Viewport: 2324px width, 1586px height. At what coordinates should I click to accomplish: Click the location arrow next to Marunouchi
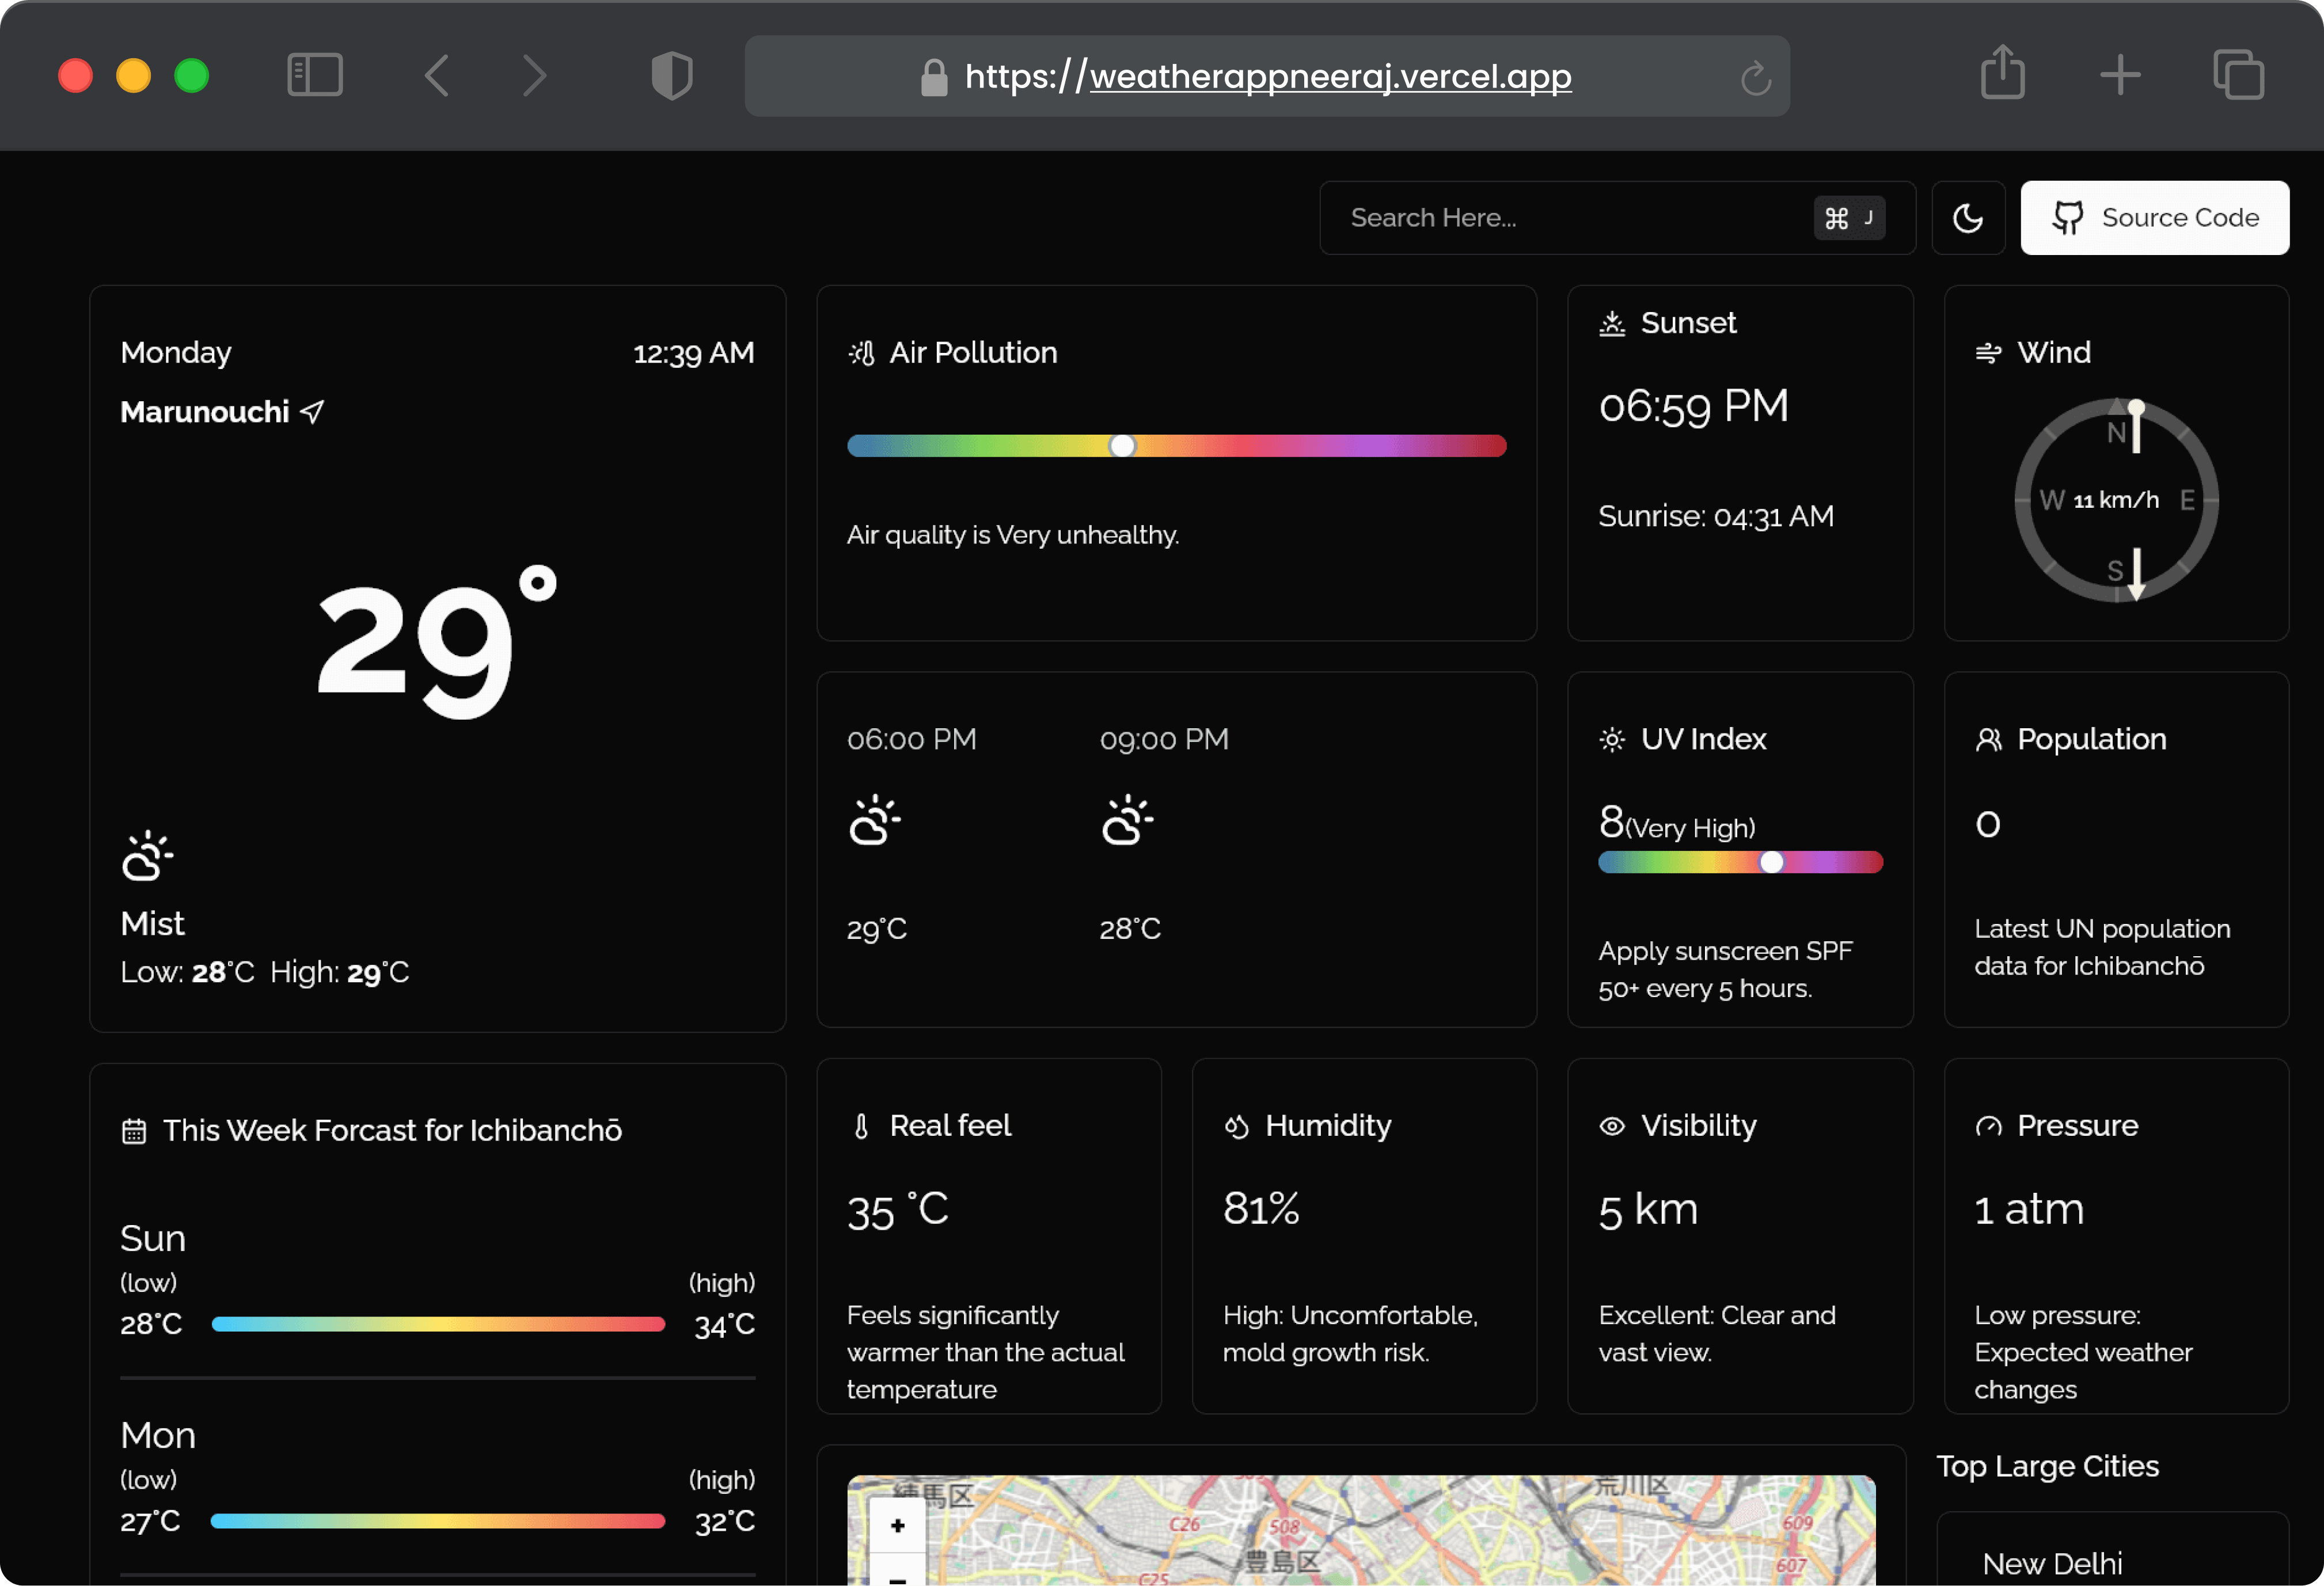(312, 411)
